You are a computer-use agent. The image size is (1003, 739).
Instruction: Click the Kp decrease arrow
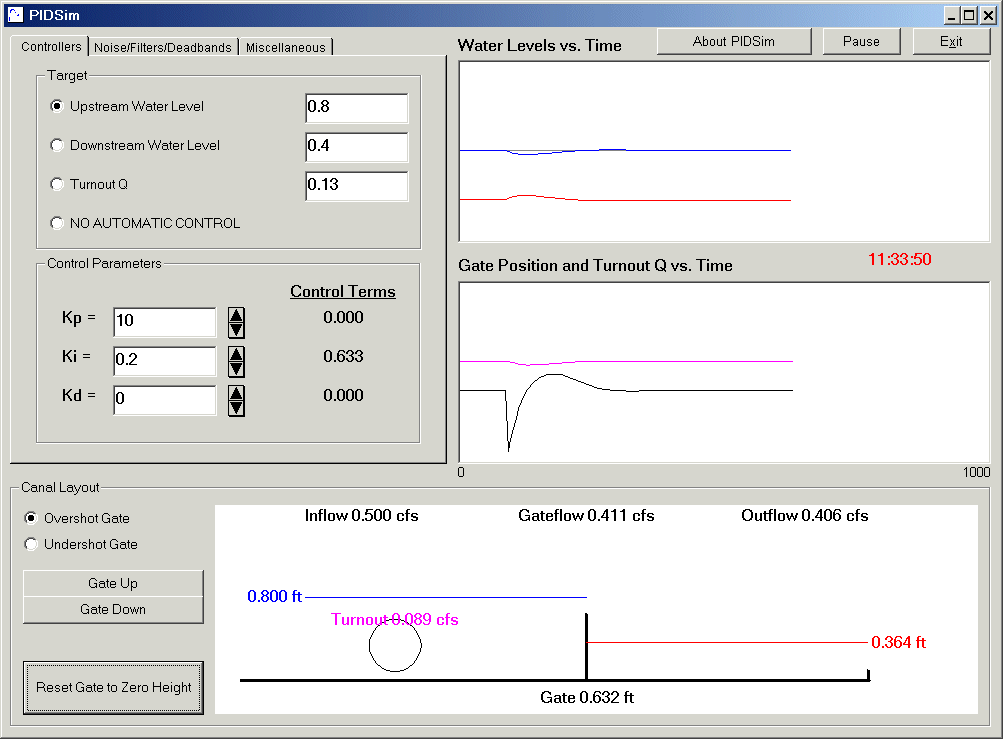click(x=236, y=330)
